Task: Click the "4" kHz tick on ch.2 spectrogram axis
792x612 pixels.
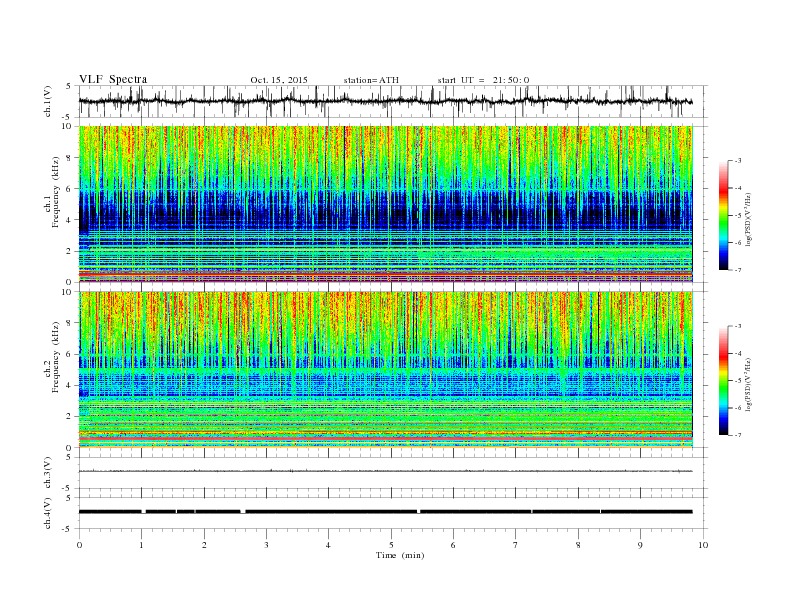Action: tap(70, 385)
